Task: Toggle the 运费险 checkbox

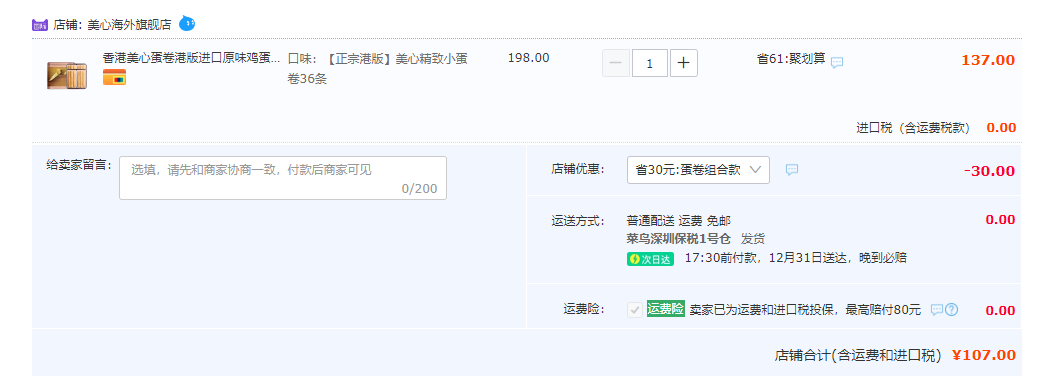Action: point(635,310)
